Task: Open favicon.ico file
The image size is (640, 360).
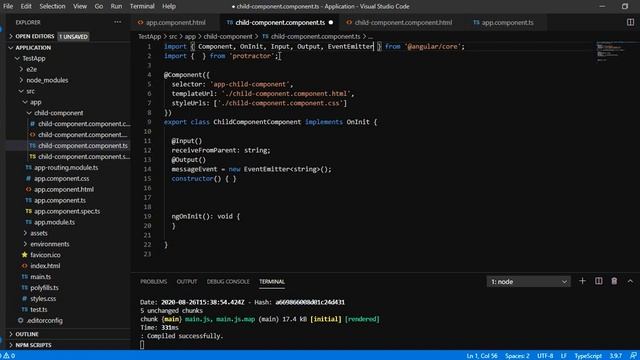Action: [45, 255]
